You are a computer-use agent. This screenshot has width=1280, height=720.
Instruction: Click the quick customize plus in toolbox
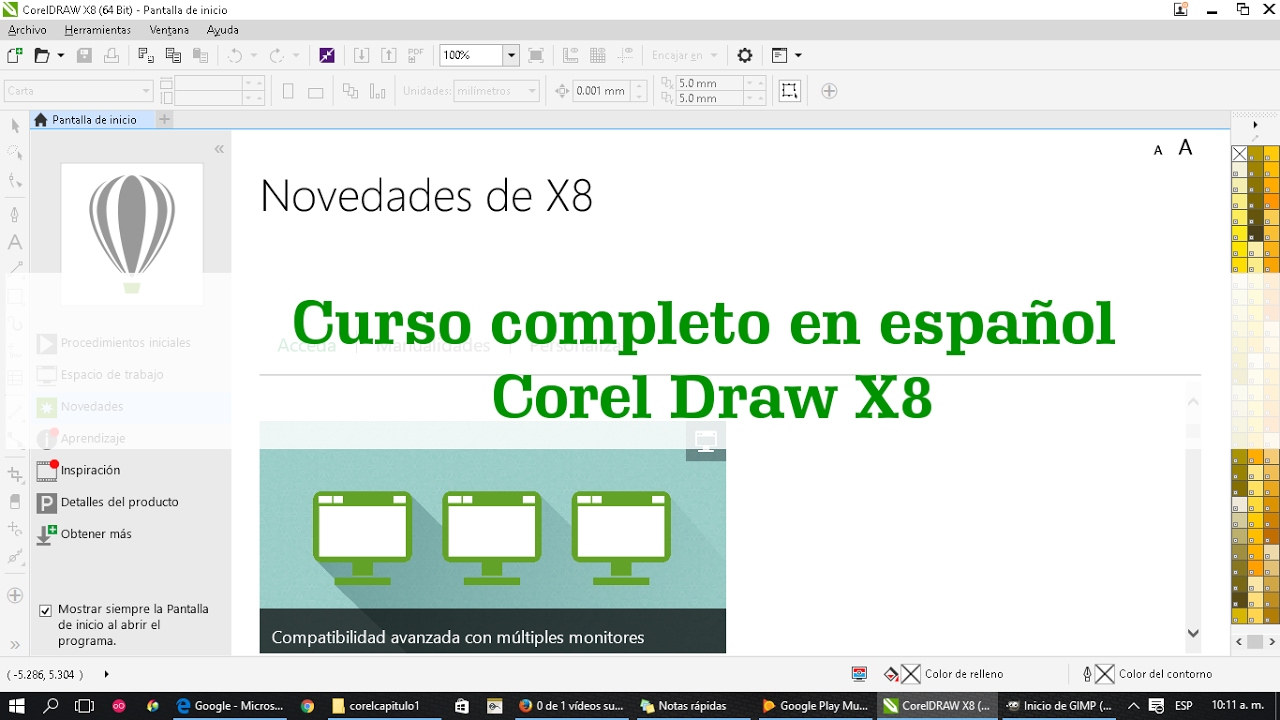click(15, 596)
